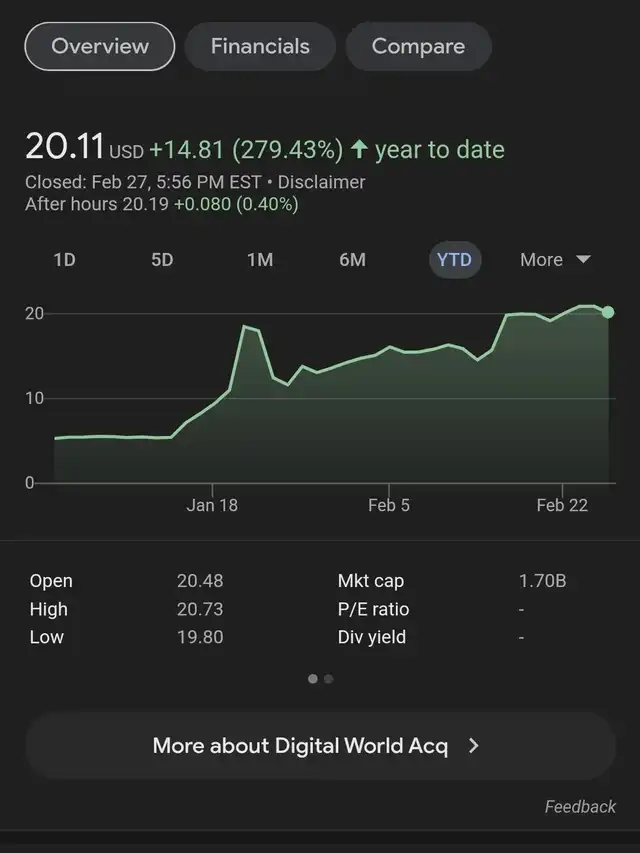Select the 5D time range
The height and width of the screenshot is (853, 640).
pos(162,260)
